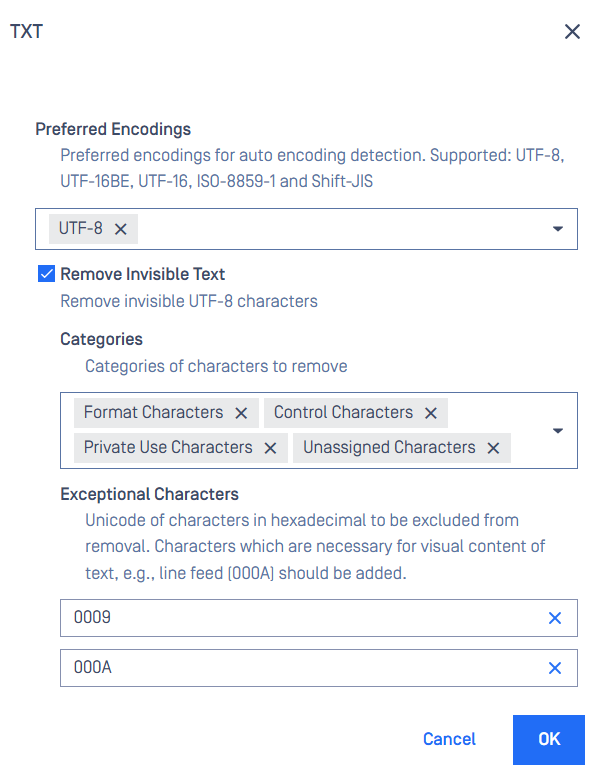Screen dimensions: 598x771
Task: Expand the Categories dropdown arrow
Action: point(558,431)
